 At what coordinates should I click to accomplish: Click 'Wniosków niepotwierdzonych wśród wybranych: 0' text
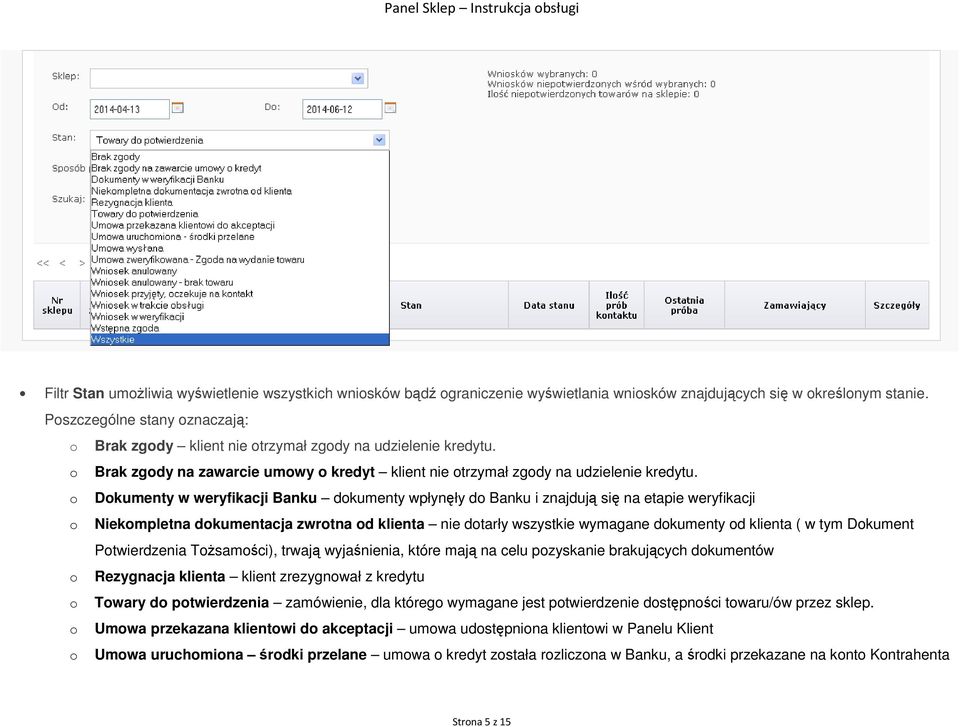(601, 84)
